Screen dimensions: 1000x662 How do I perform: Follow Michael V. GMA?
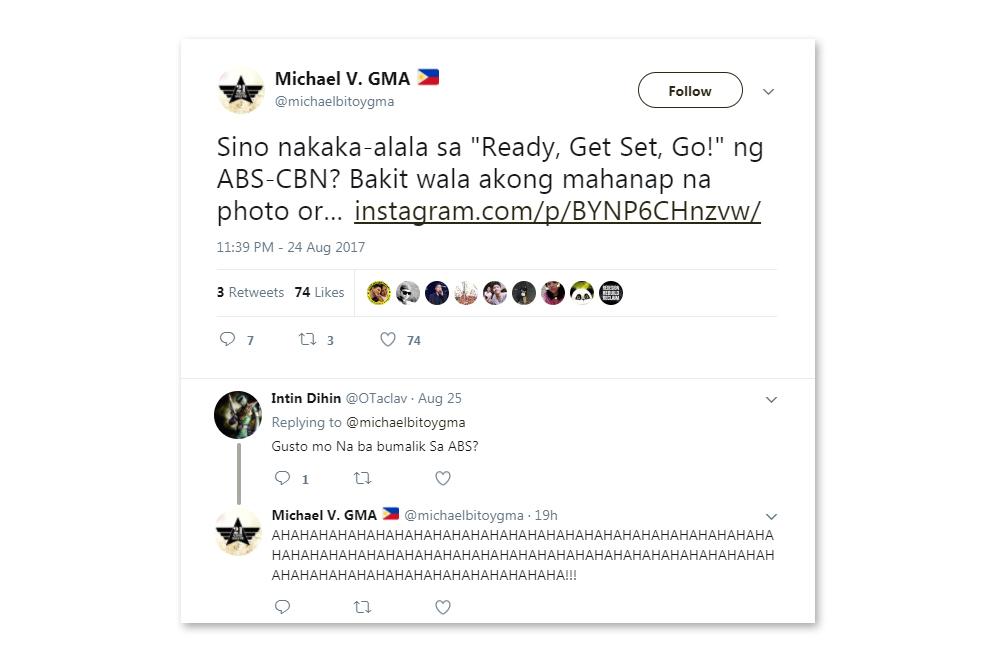pos(690,91)
